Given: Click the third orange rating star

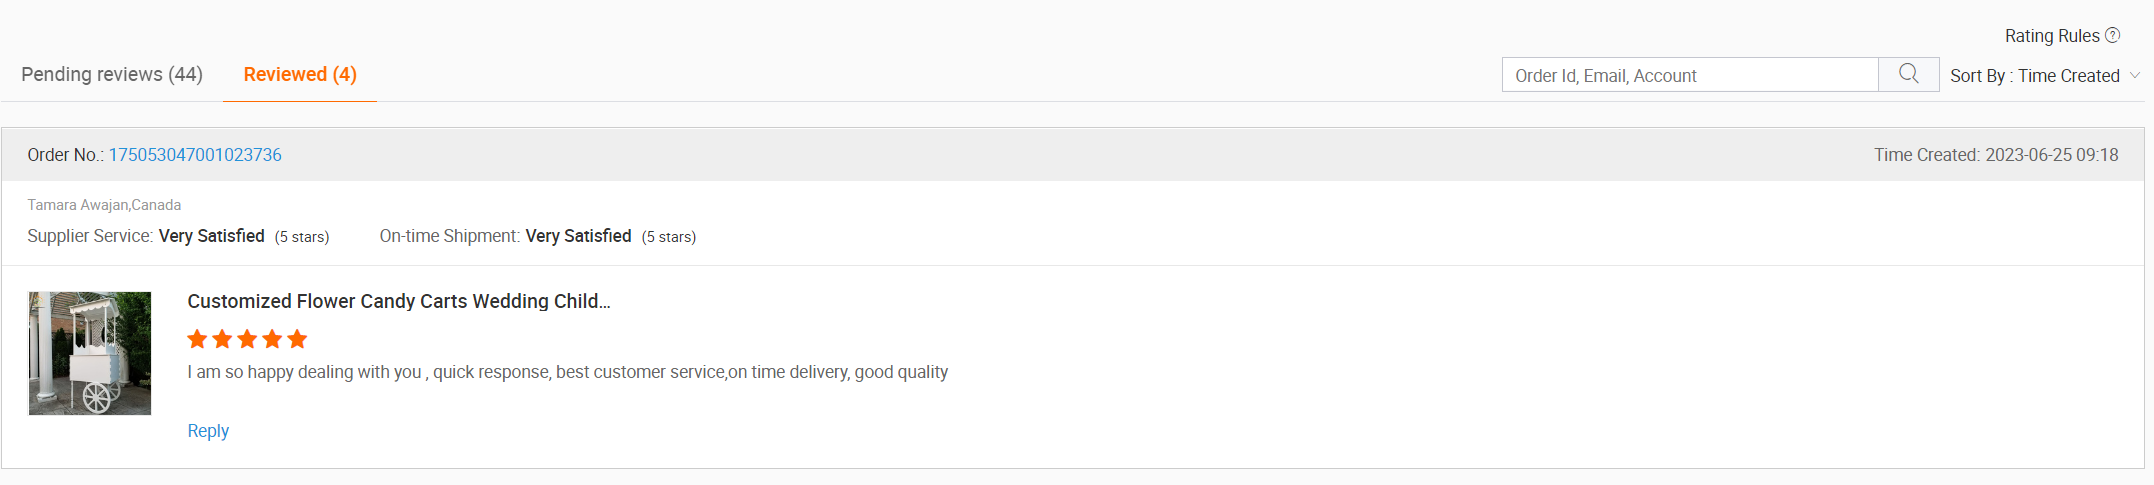Looking at the screenshot, I should [247, 339].
